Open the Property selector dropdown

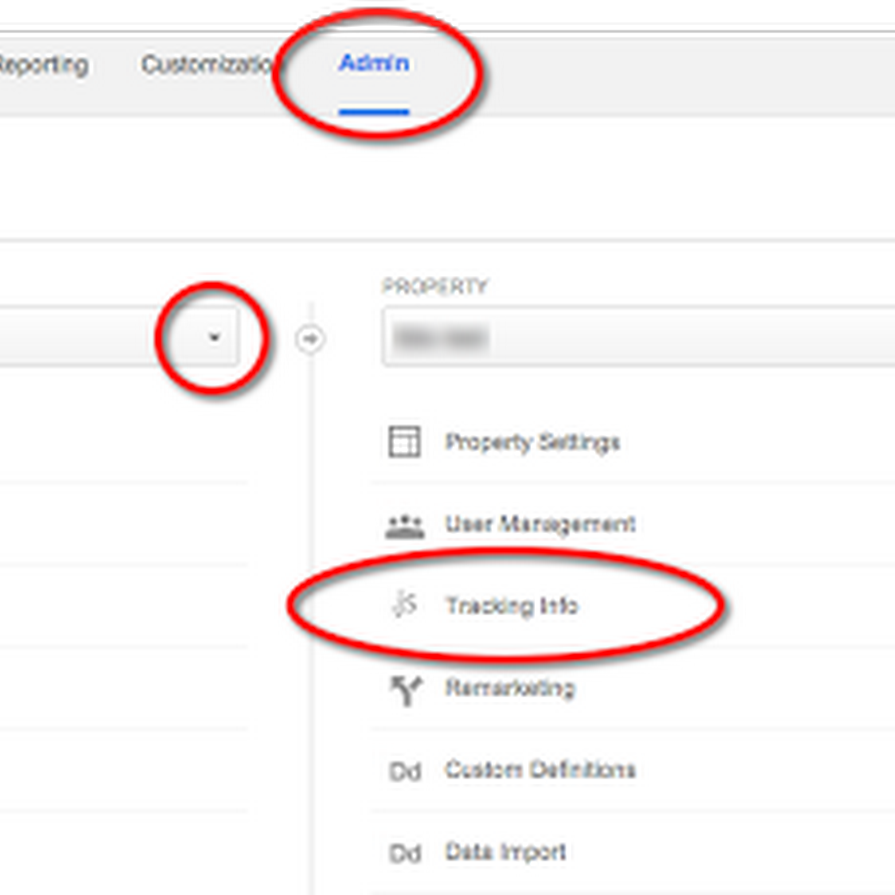(x=638, y=338)
